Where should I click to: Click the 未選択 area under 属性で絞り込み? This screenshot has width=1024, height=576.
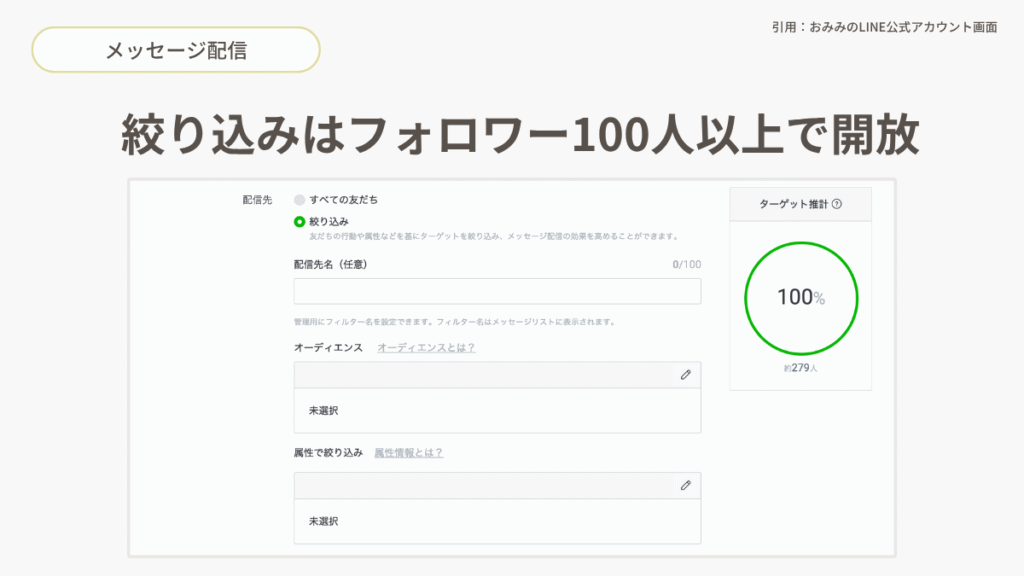coord(323,521)
